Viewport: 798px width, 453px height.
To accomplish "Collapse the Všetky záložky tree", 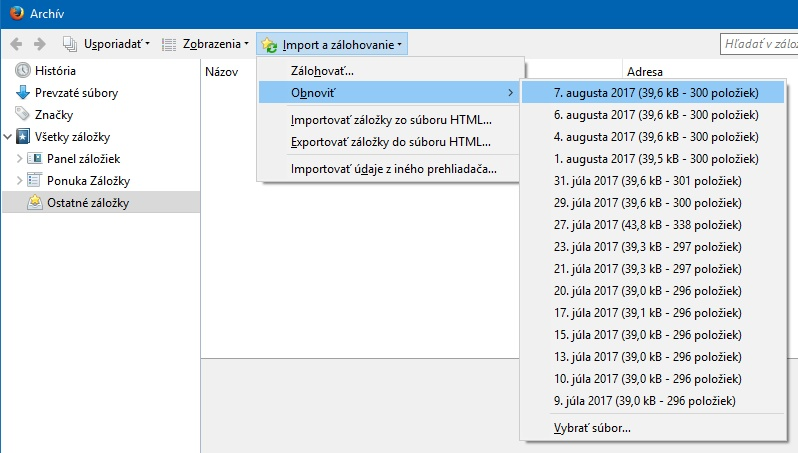I will point(9,137).
